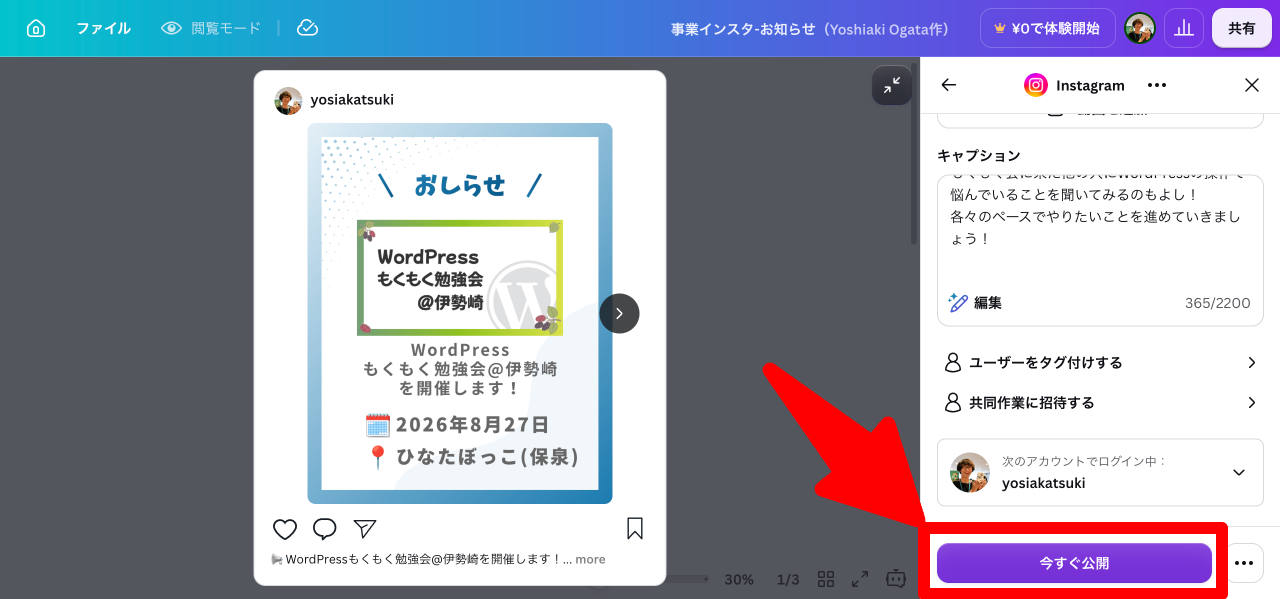
Task: Click profile picture in post preview header
Action: (288, 100)
